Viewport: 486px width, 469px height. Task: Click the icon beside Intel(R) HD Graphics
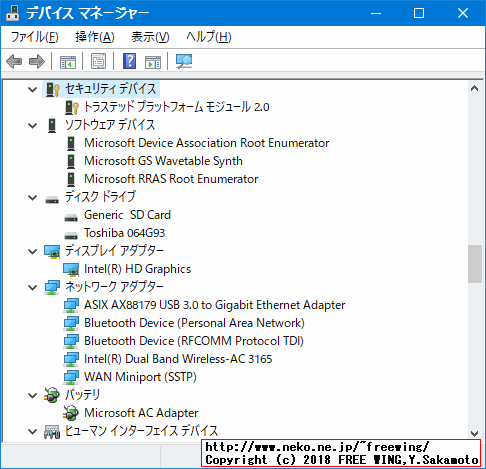[71, 270]
